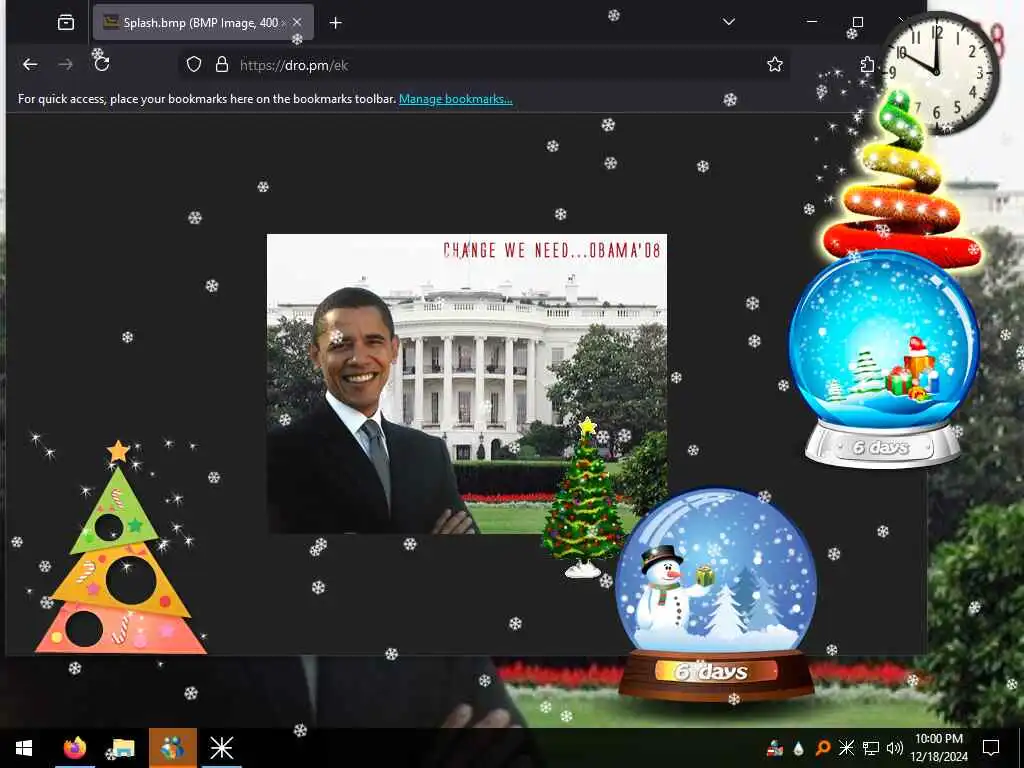The width and height of the screenshot is (1024, 768).
Task: Open network settings from the tray
Action: click(x=871, y=748)
